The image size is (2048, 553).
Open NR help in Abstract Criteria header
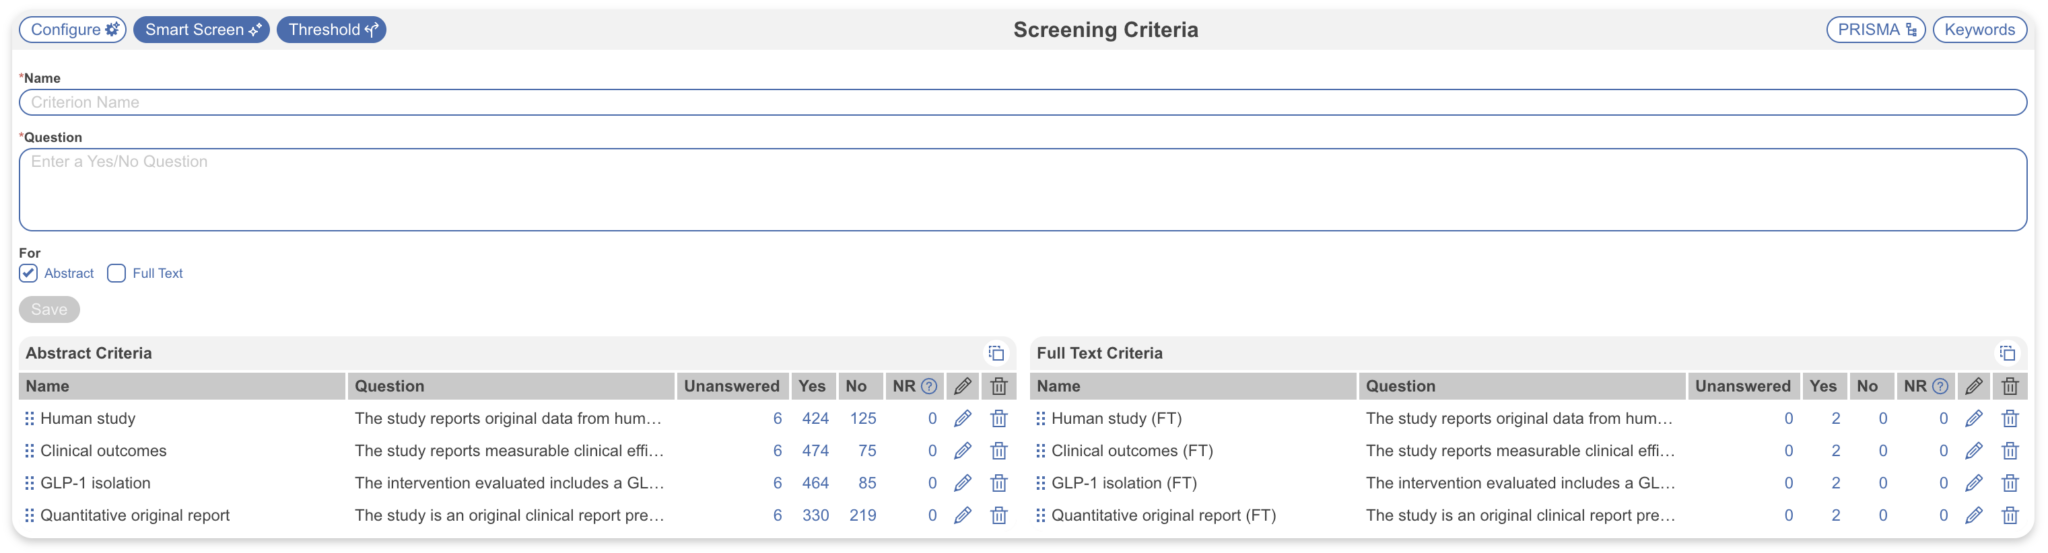pyautogui.click(x=929, y=386)
